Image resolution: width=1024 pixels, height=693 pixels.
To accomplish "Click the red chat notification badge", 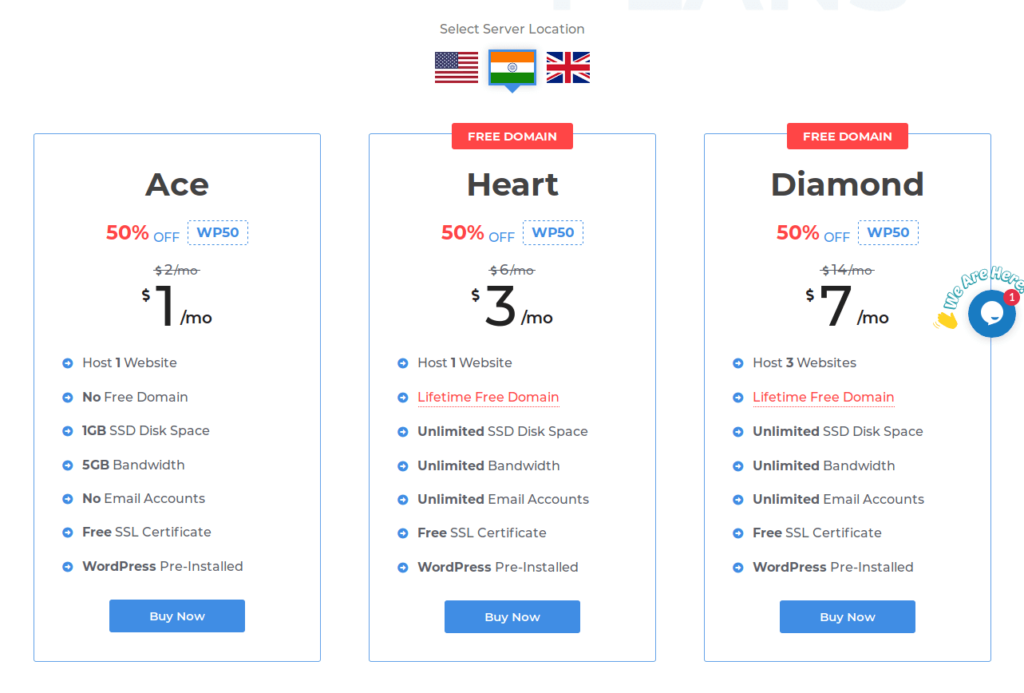I will pyautogui.click(x=1012, y=298).
